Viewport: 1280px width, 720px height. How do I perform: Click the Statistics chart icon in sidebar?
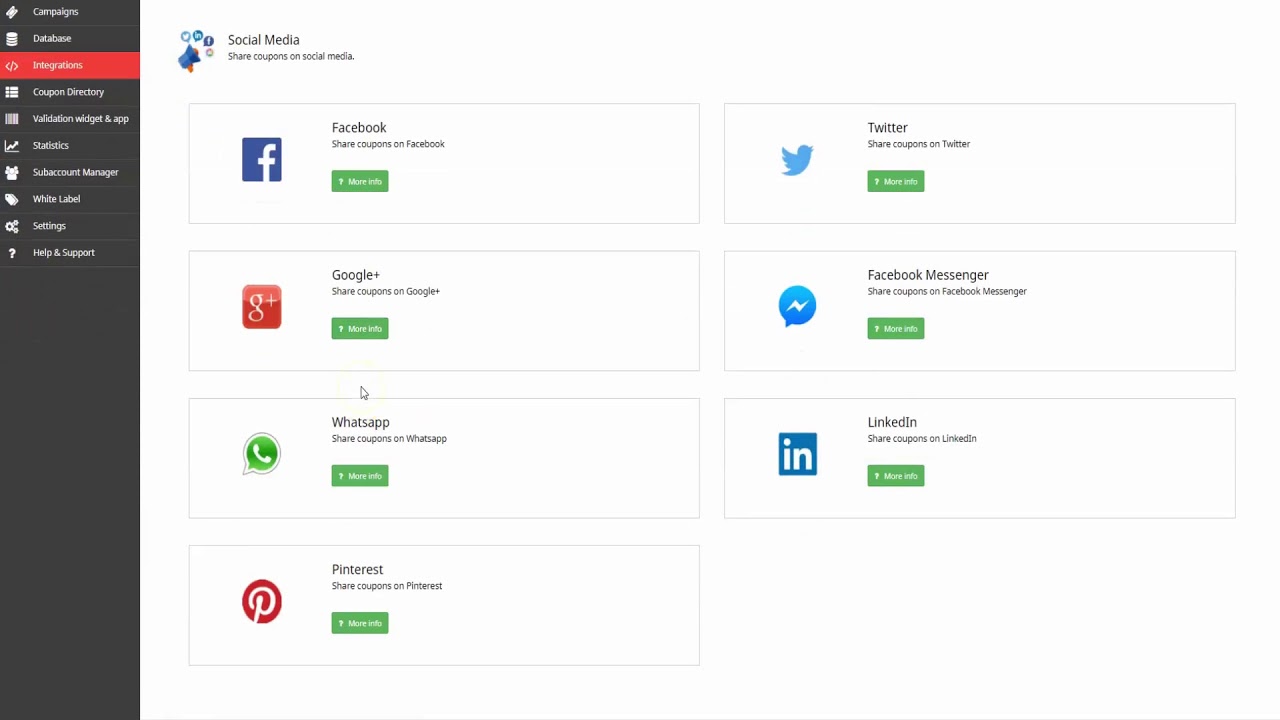[12, 146]
